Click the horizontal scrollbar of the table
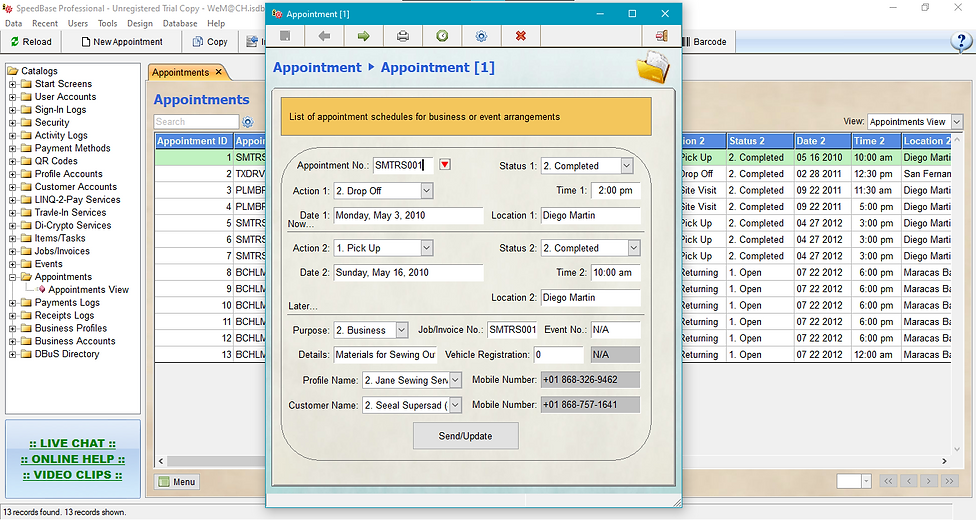 [553, 461]
